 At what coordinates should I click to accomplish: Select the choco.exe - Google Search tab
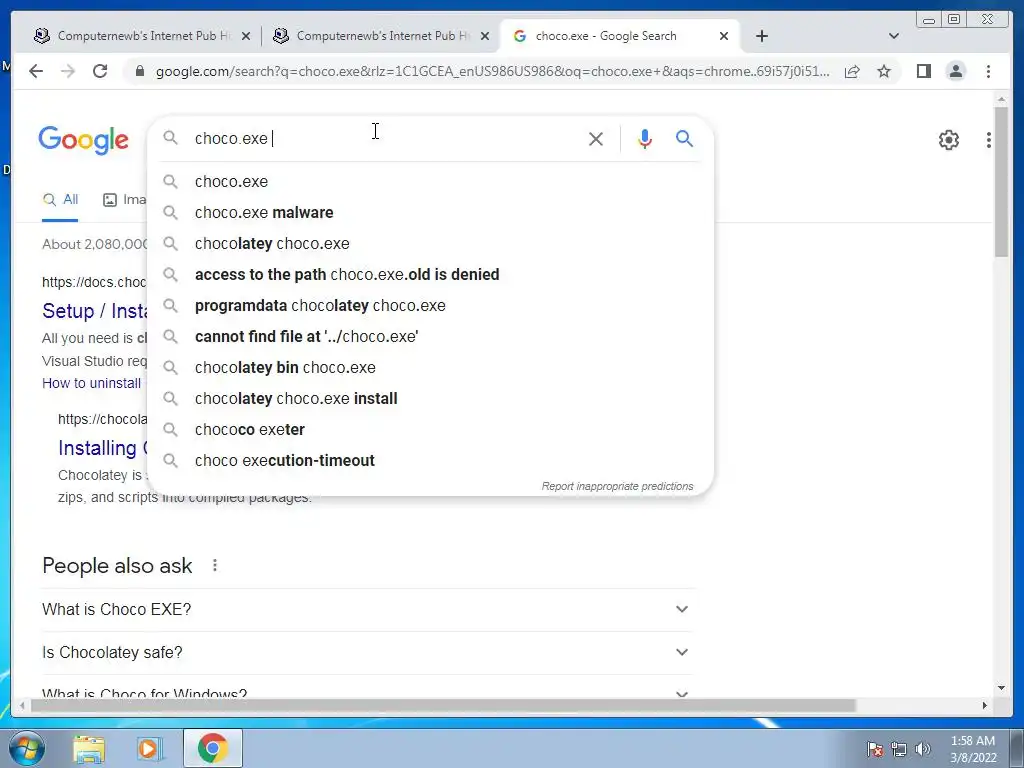tap(620, 36)
